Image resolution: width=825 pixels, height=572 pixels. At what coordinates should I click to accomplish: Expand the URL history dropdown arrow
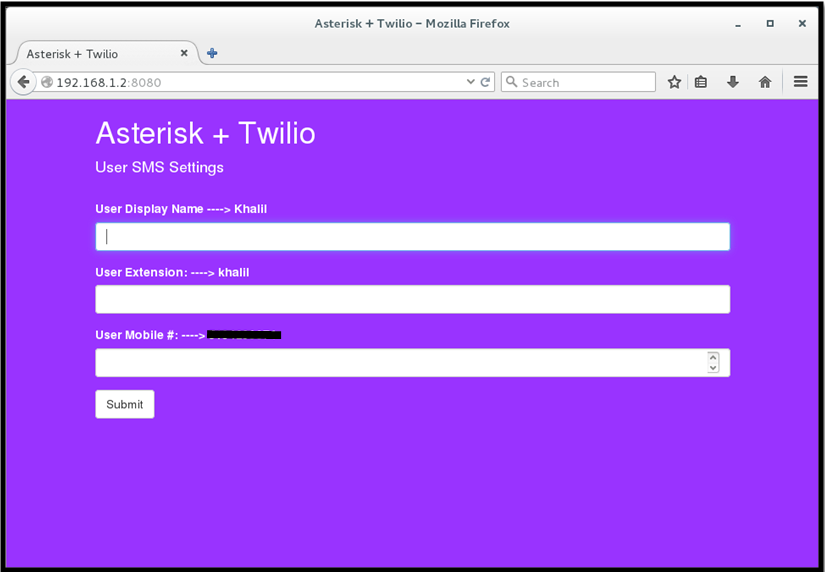pyautogui.click(x=470, y=82)
